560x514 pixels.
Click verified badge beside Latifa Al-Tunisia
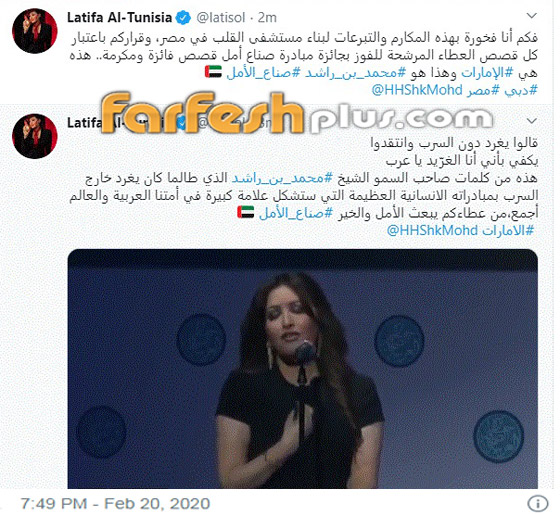click(184, 17)
